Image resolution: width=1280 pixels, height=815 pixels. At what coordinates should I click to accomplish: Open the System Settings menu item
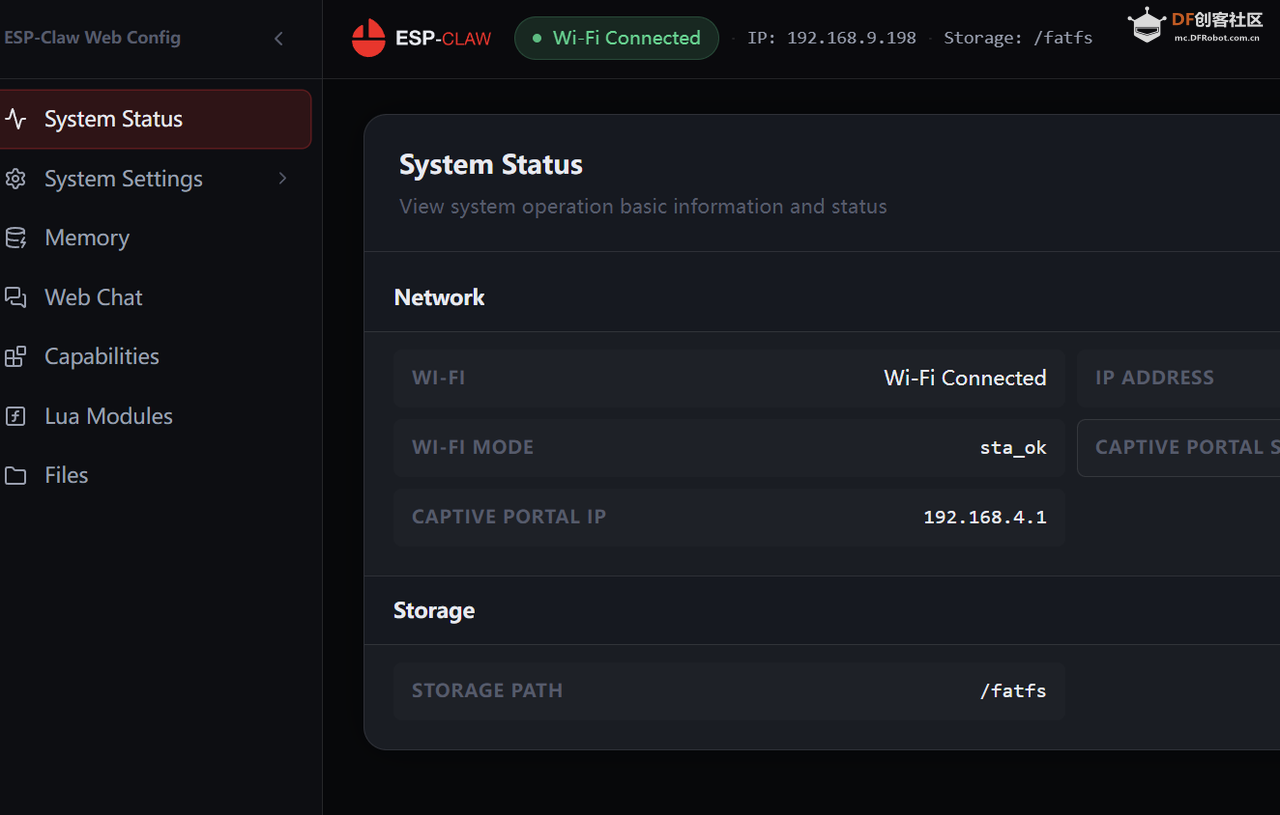tap(155, 179)
